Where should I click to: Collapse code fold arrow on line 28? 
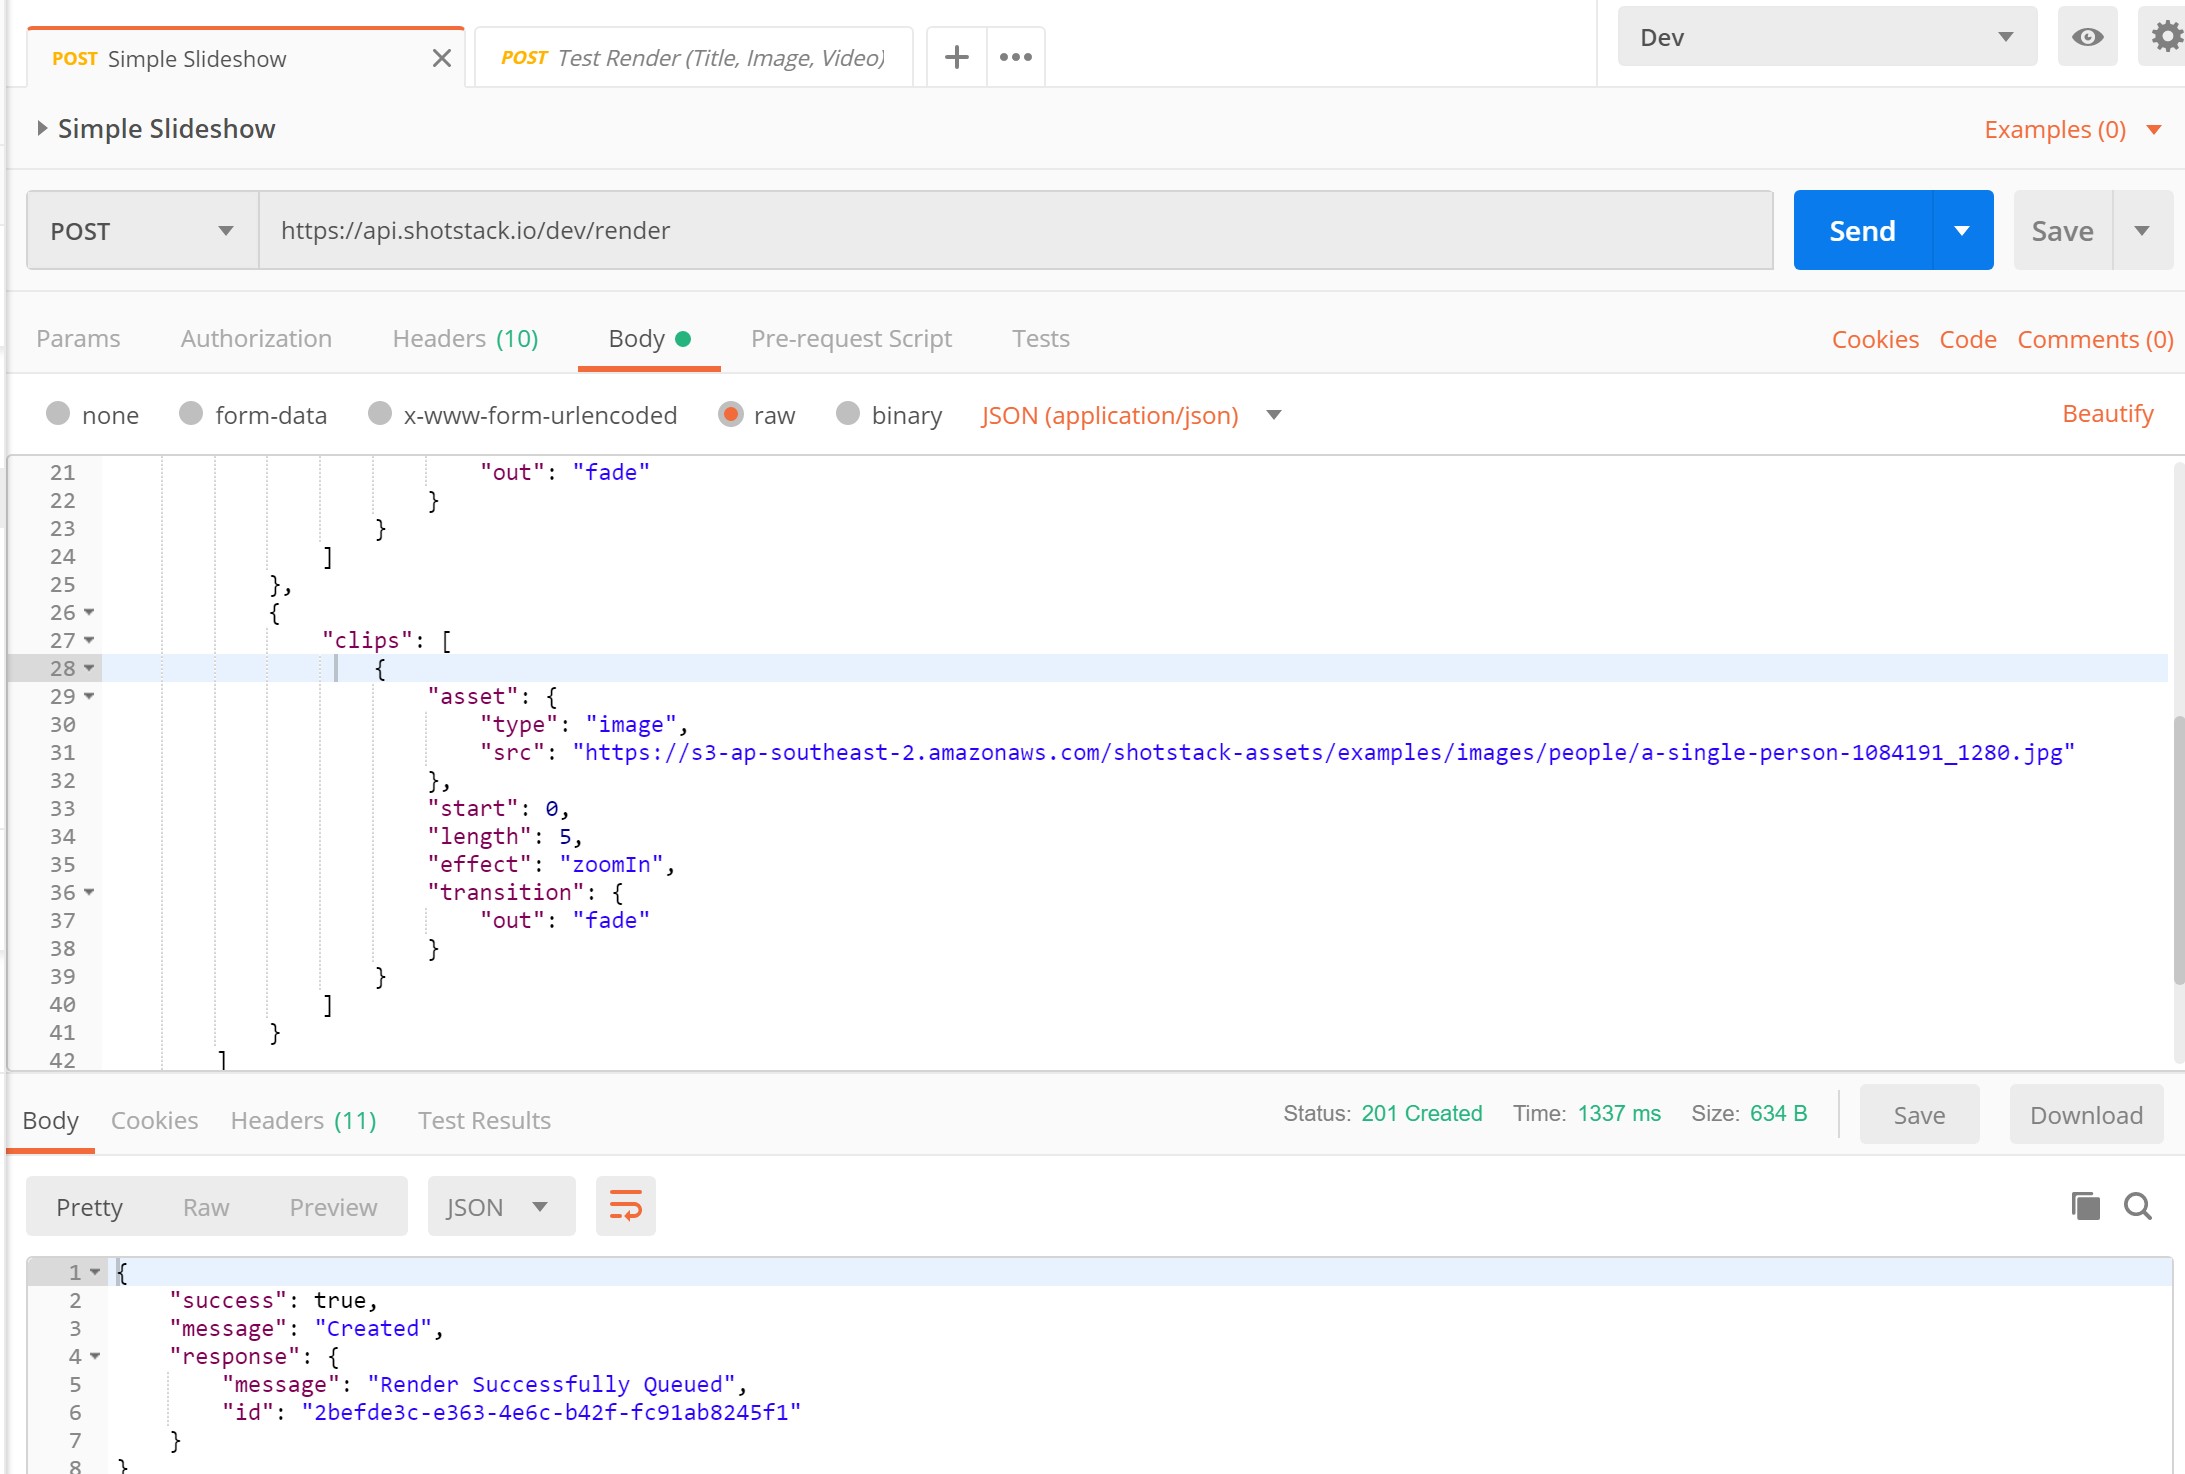click(x=89, y=668)
